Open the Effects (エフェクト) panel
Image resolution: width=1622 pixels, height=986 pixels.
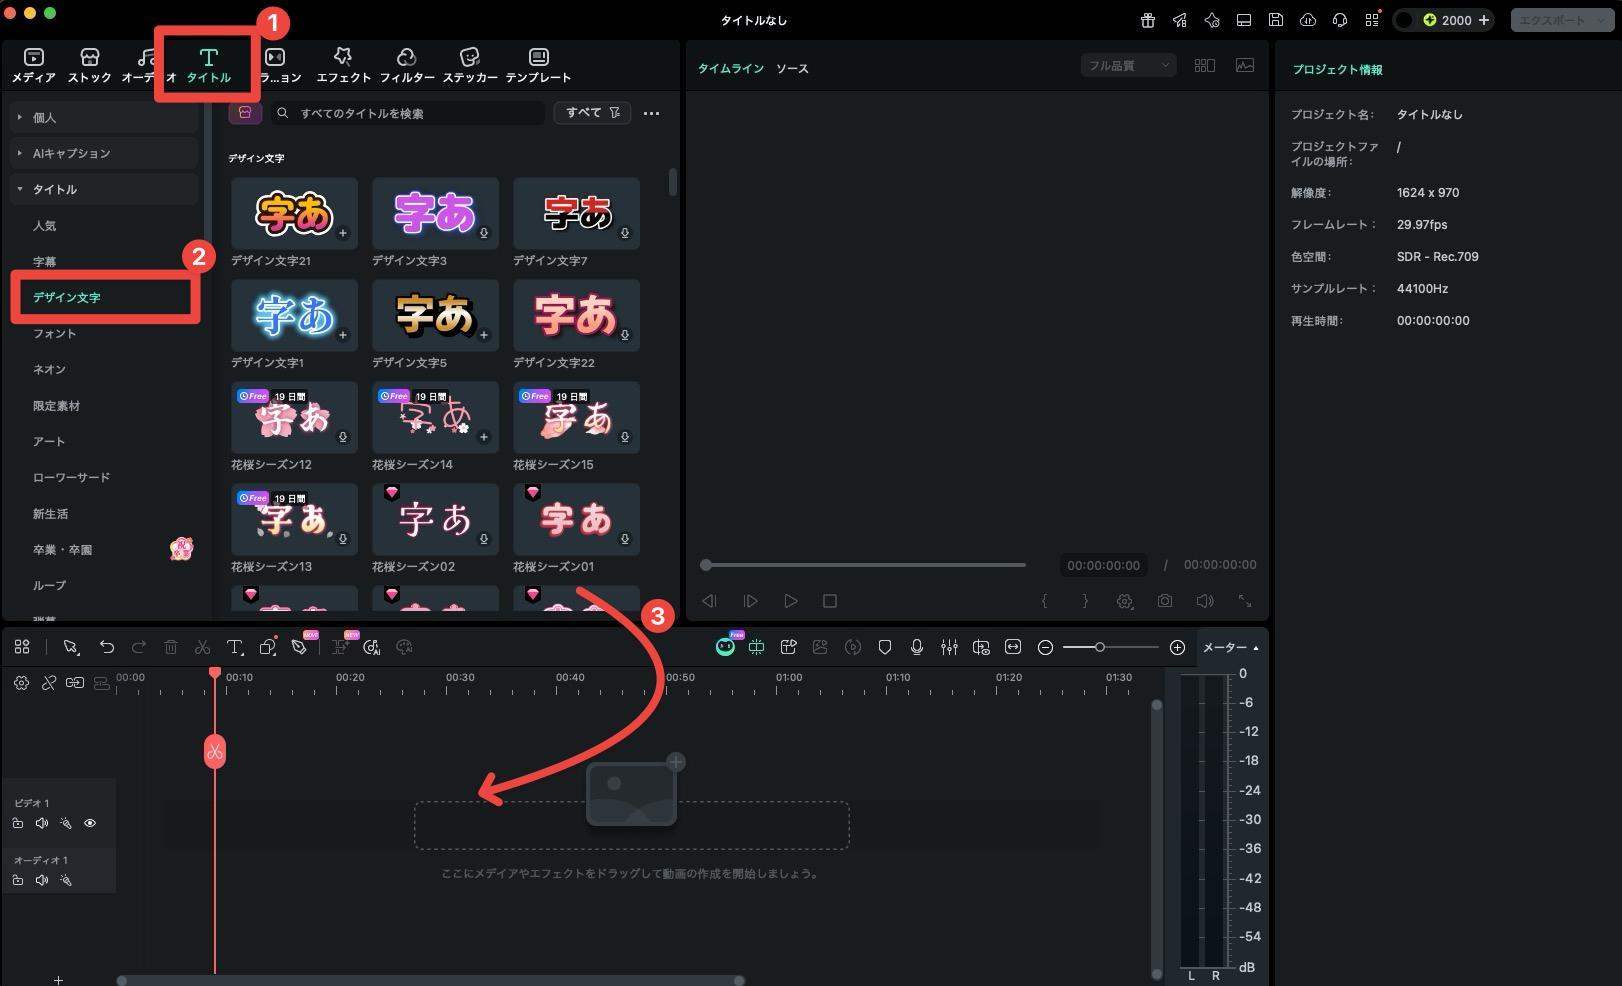(x=343, y=64)
